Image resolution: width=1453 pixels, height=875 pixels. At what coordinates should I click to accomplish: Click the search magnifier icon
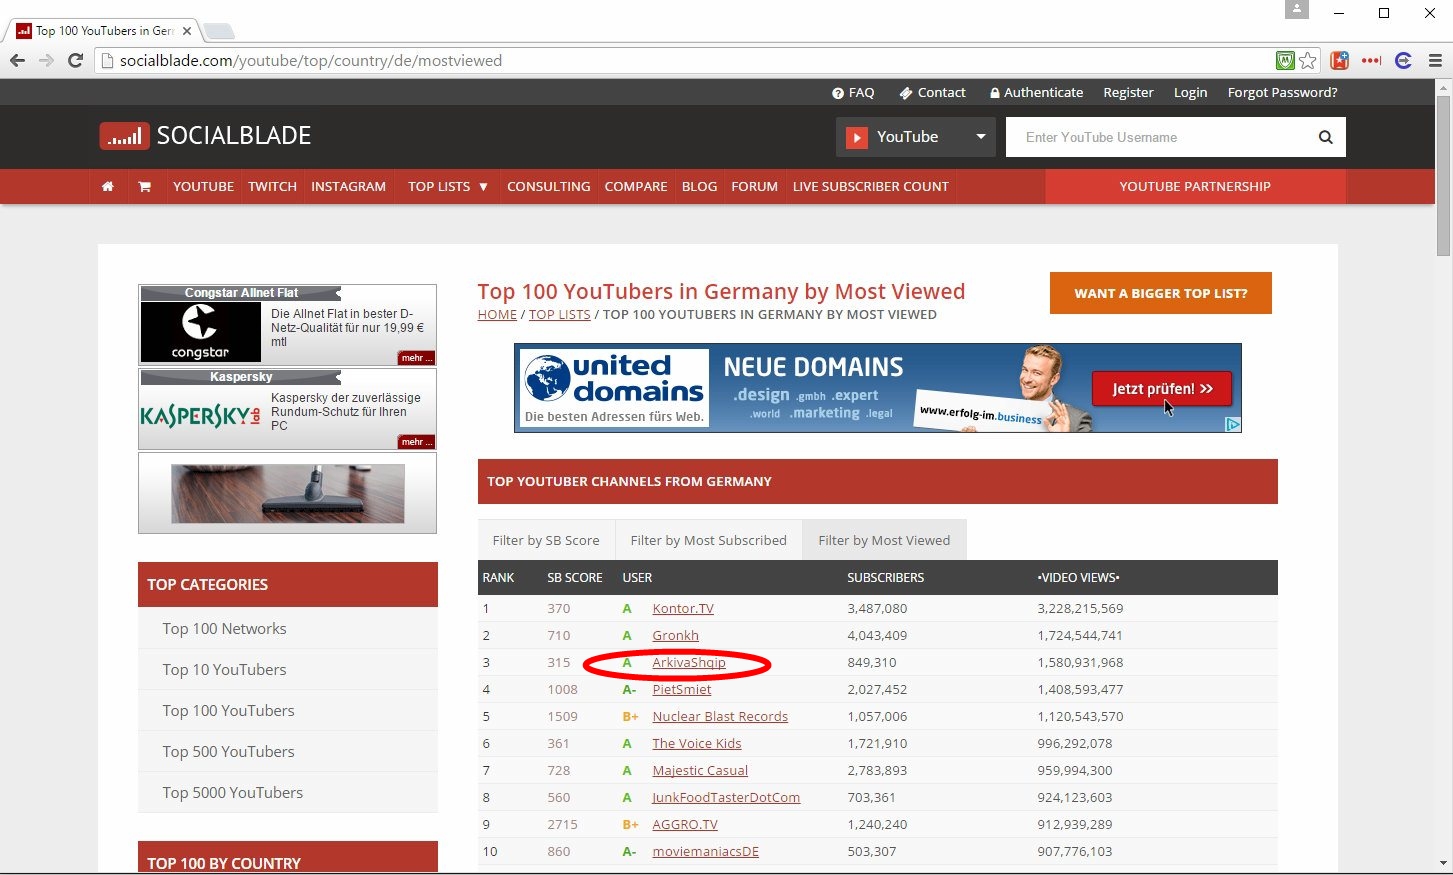click(1325, 138)
